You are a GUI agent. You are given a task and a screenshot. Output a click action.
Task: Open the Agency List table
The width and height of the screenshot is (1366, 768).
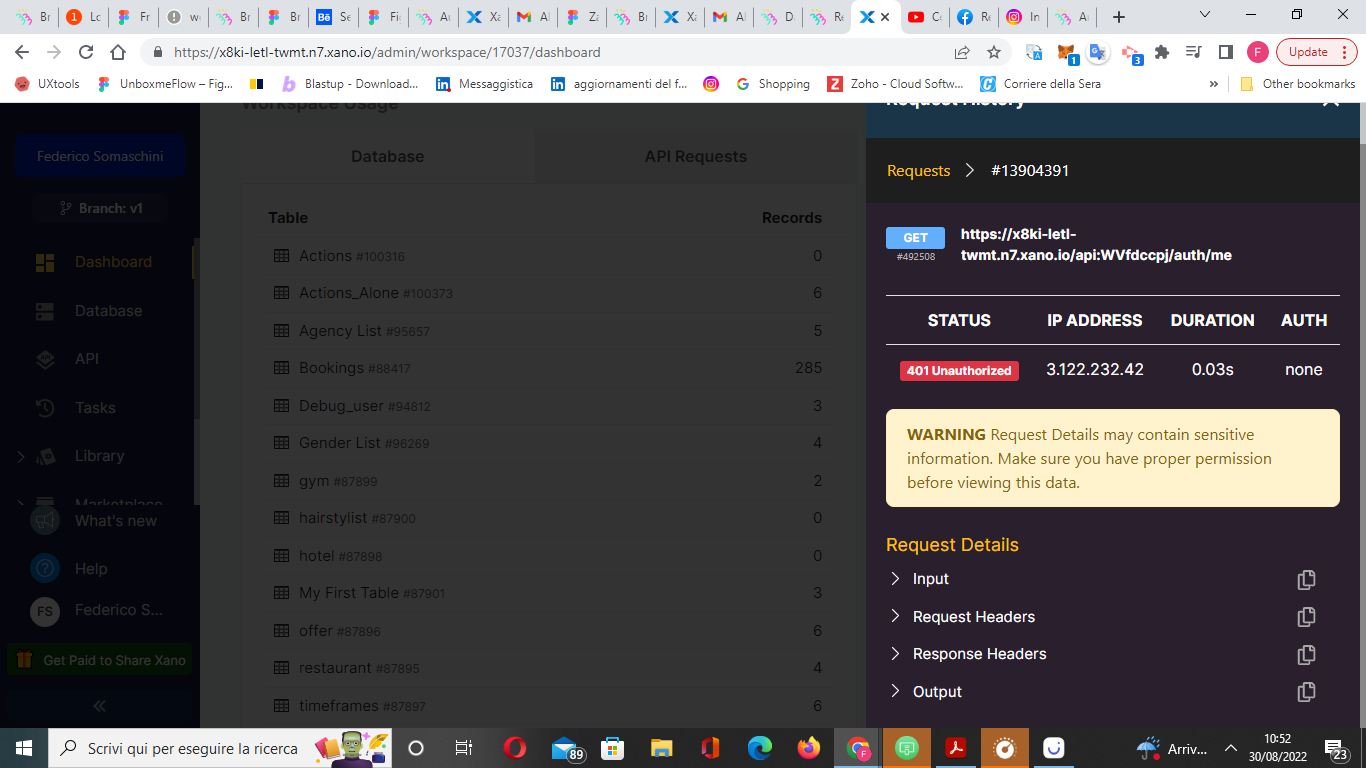[x=547, y=331]
